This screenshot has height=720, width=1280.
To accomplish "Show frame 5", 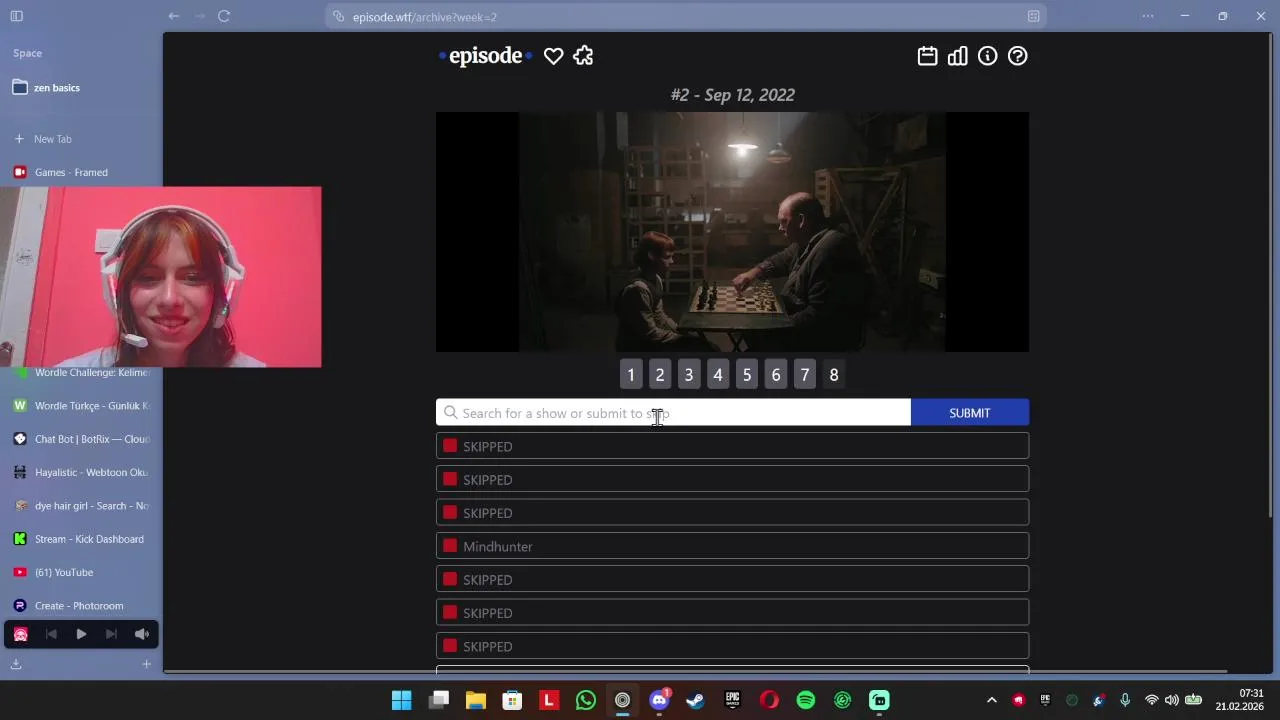I will pos(747,375).
